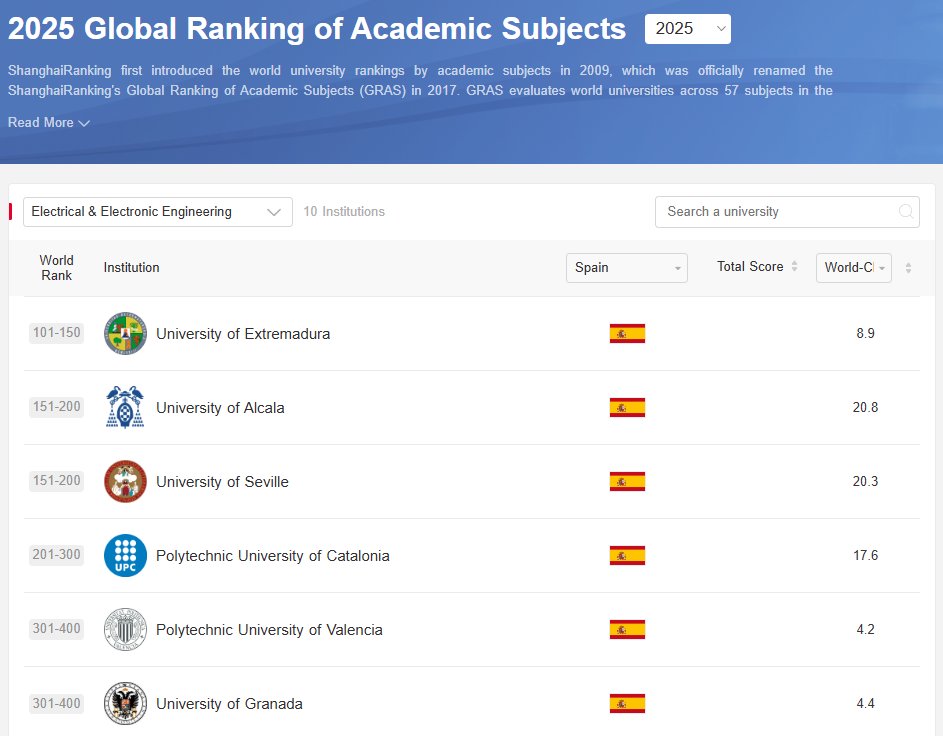Image resolution: width=943 pixels, height=736 pixels.
Task: Click score value 17.6
Action: (865, 555)
